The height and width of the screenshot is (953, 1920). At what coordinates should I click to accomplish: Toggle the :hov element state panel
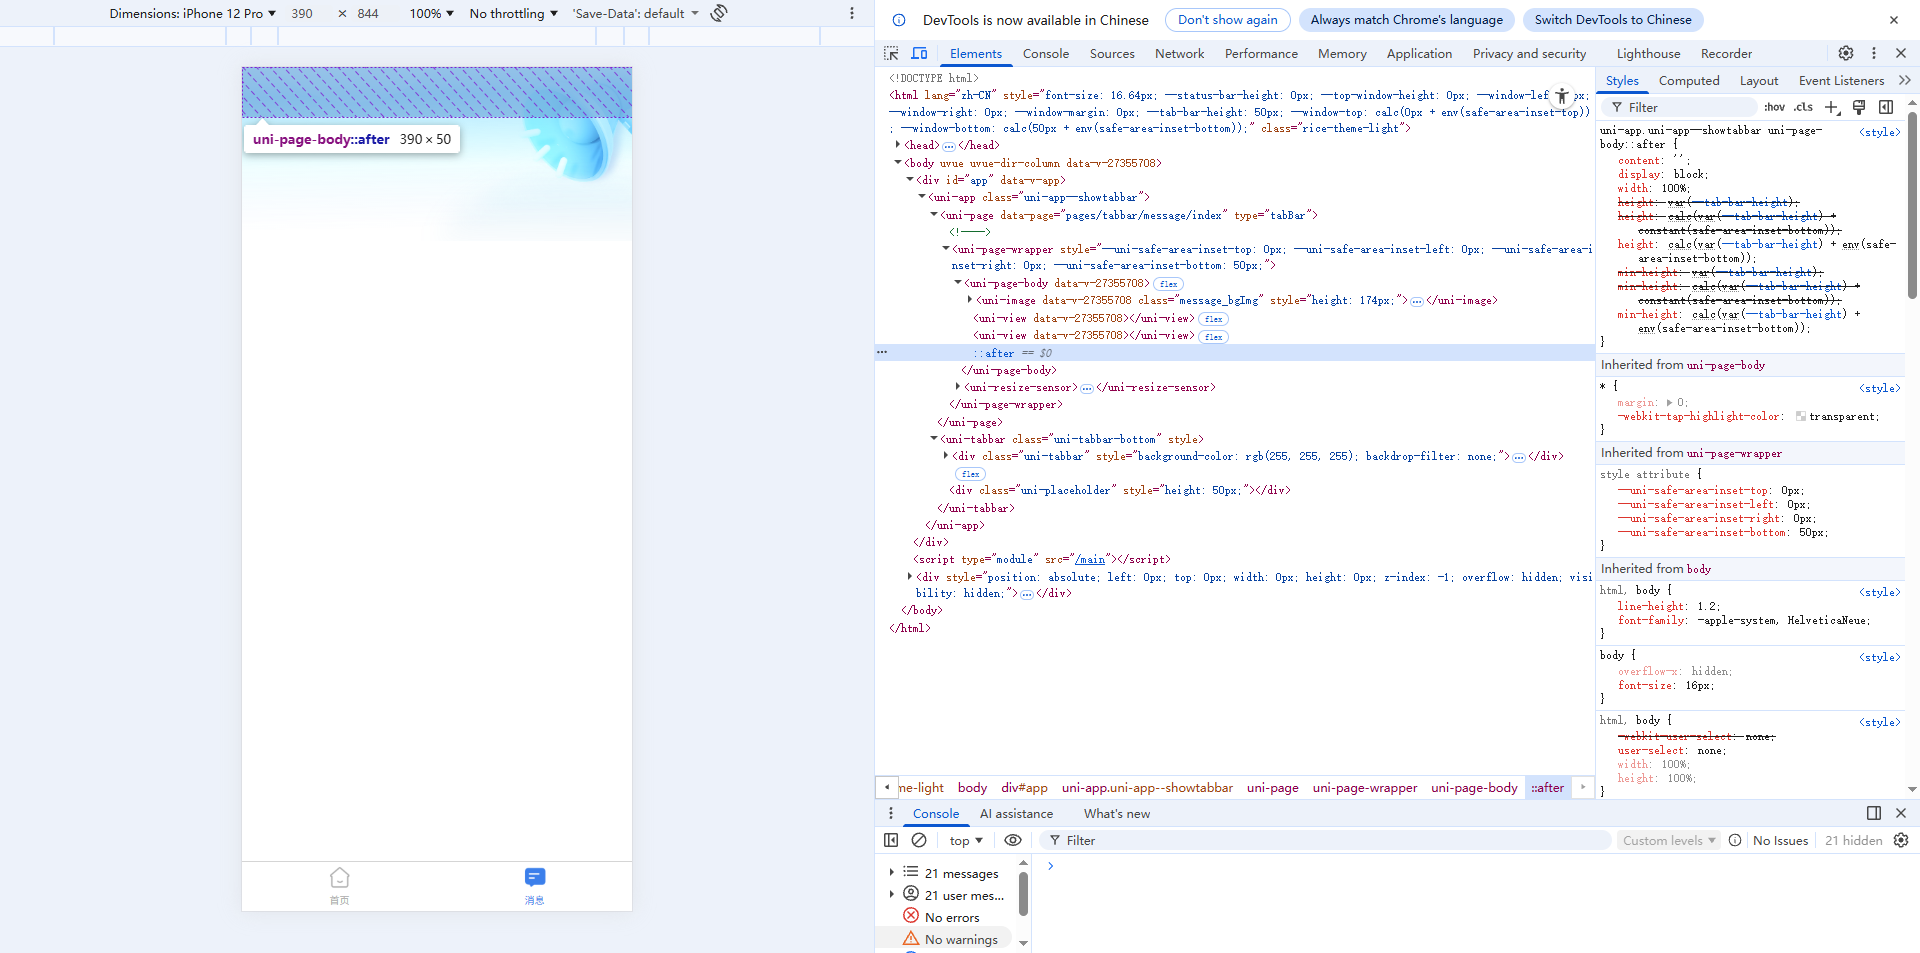coord(1774,107)
